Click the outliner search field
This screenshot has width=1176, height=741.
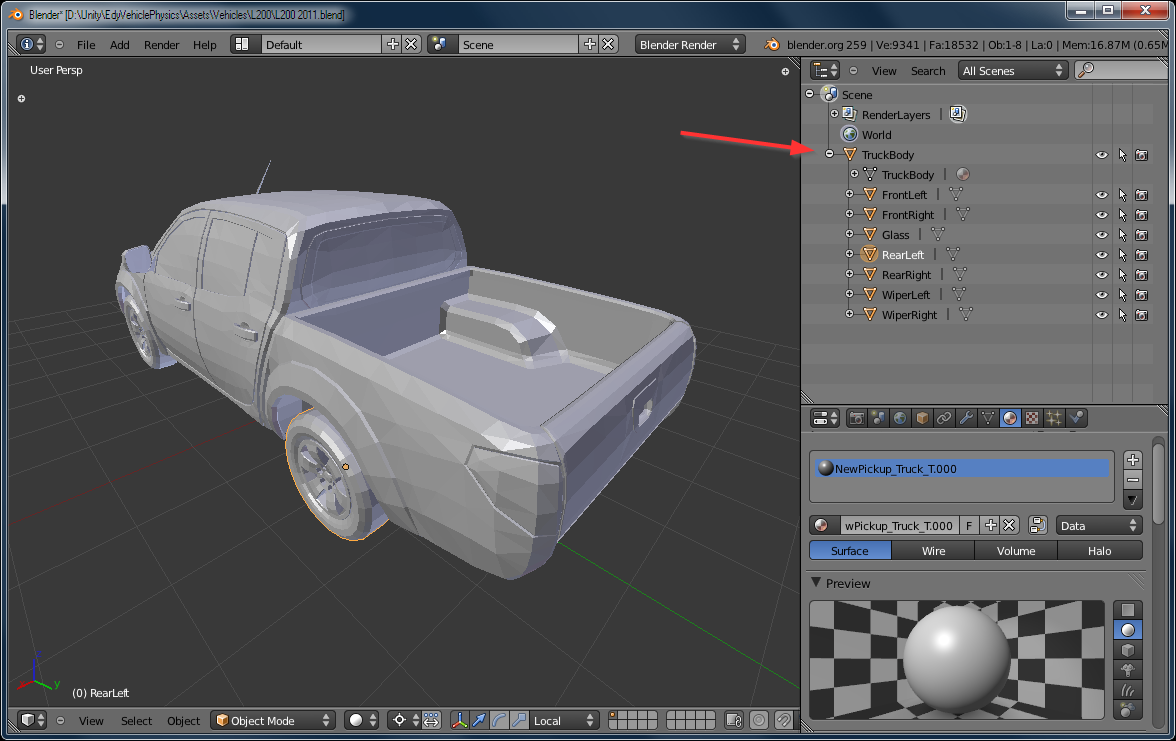point(1124,70)
